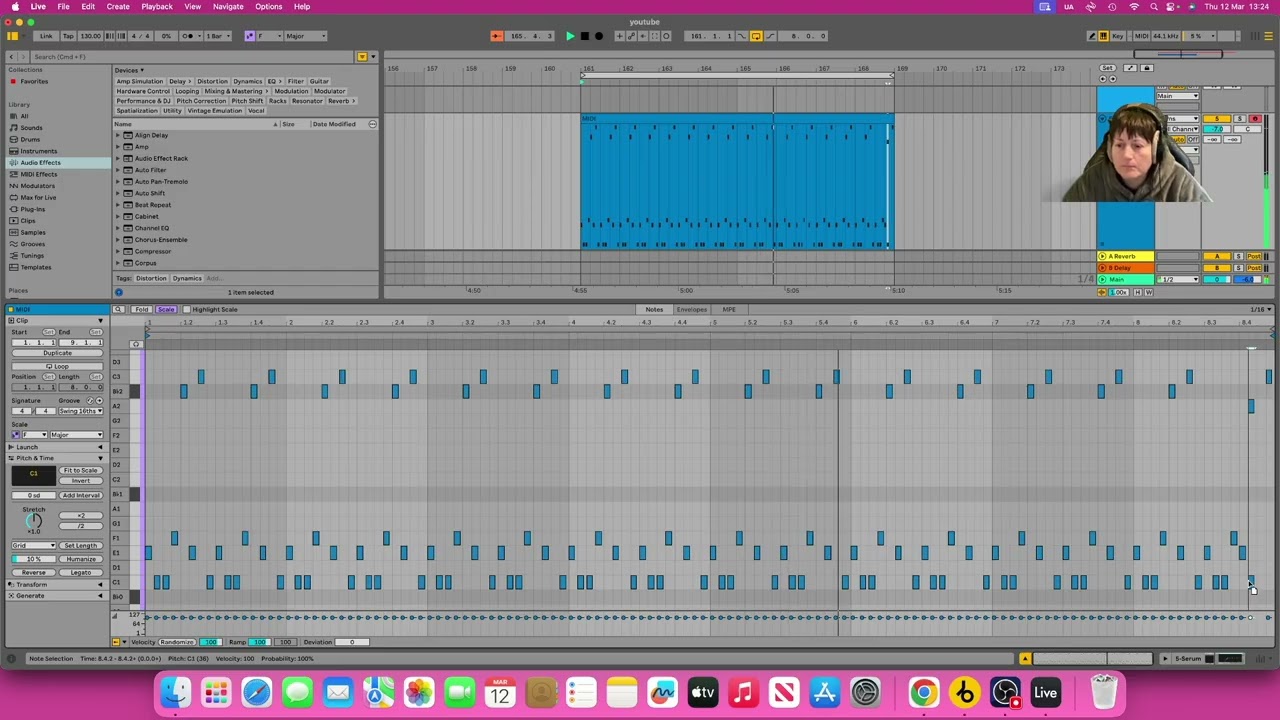
Task: Toggle Scale Mode icon in control bar
Action: [250, 36]
